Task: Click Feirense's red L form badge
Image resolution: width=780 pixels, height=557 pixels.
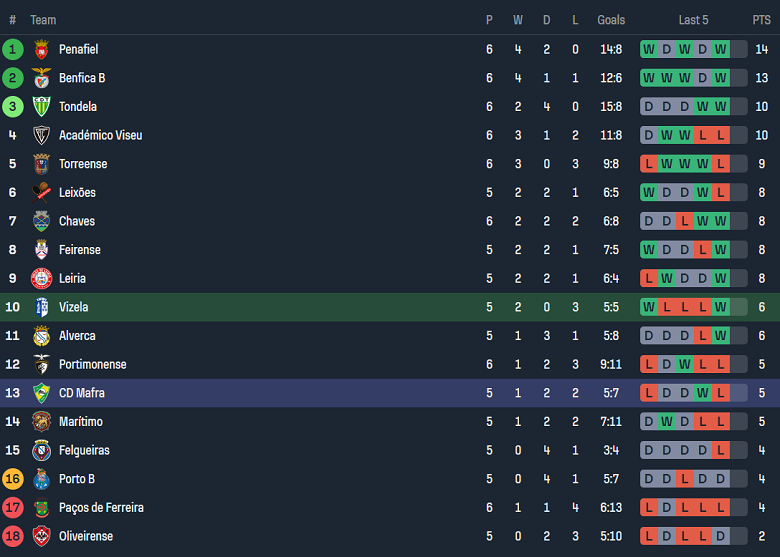Action: (x=703, y=250)
